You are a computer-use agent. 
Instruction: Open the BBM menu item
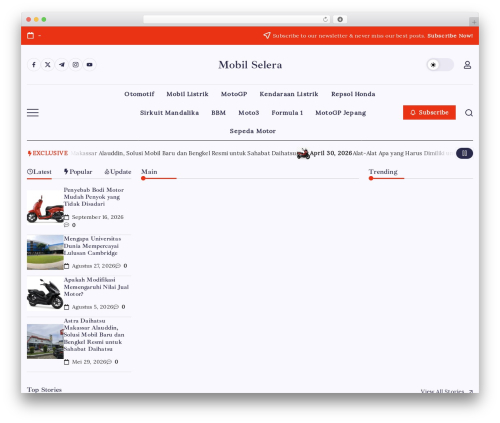(218, 113)
